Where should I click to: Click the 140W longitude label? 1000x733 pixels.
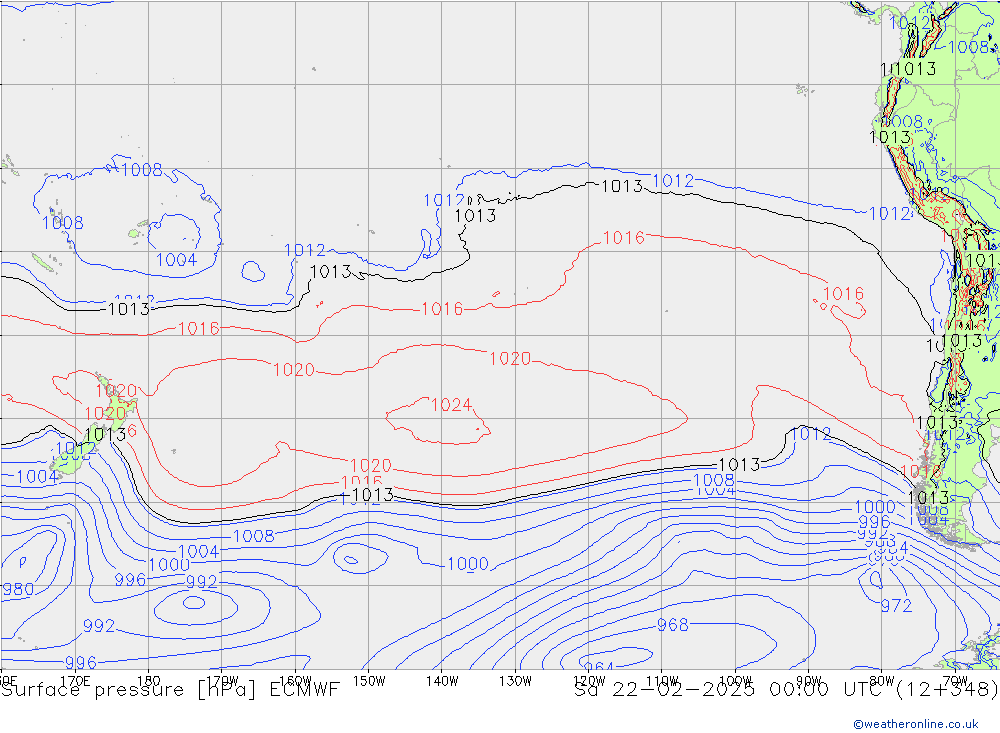click(442, 681)
